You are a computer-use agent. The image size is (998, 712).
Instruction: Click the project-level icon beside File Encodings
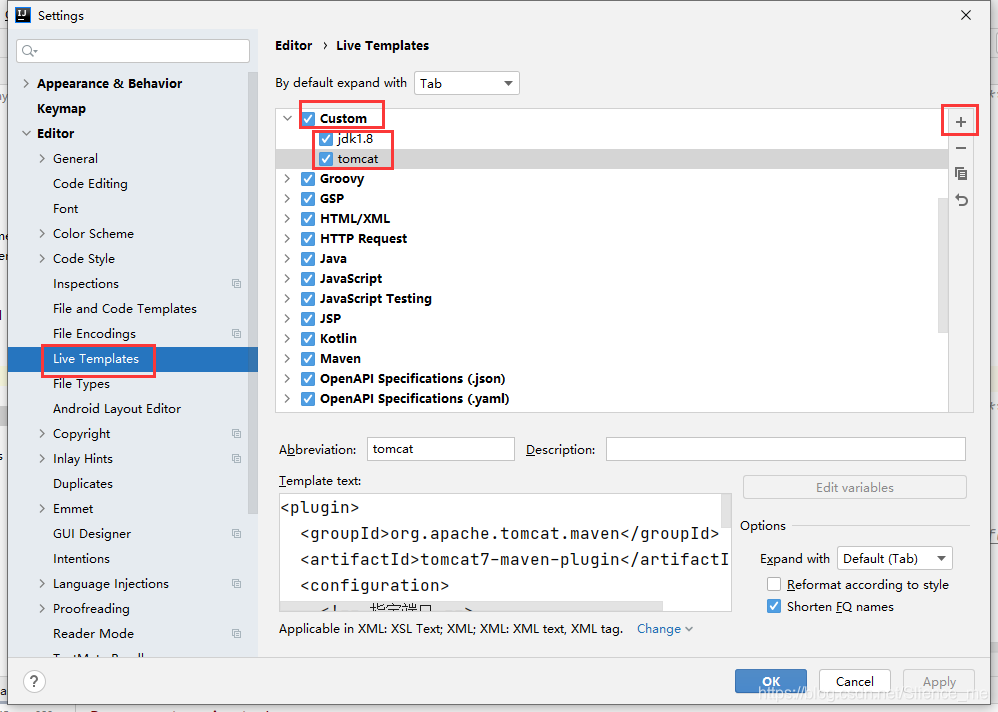(x=236, y=333)
